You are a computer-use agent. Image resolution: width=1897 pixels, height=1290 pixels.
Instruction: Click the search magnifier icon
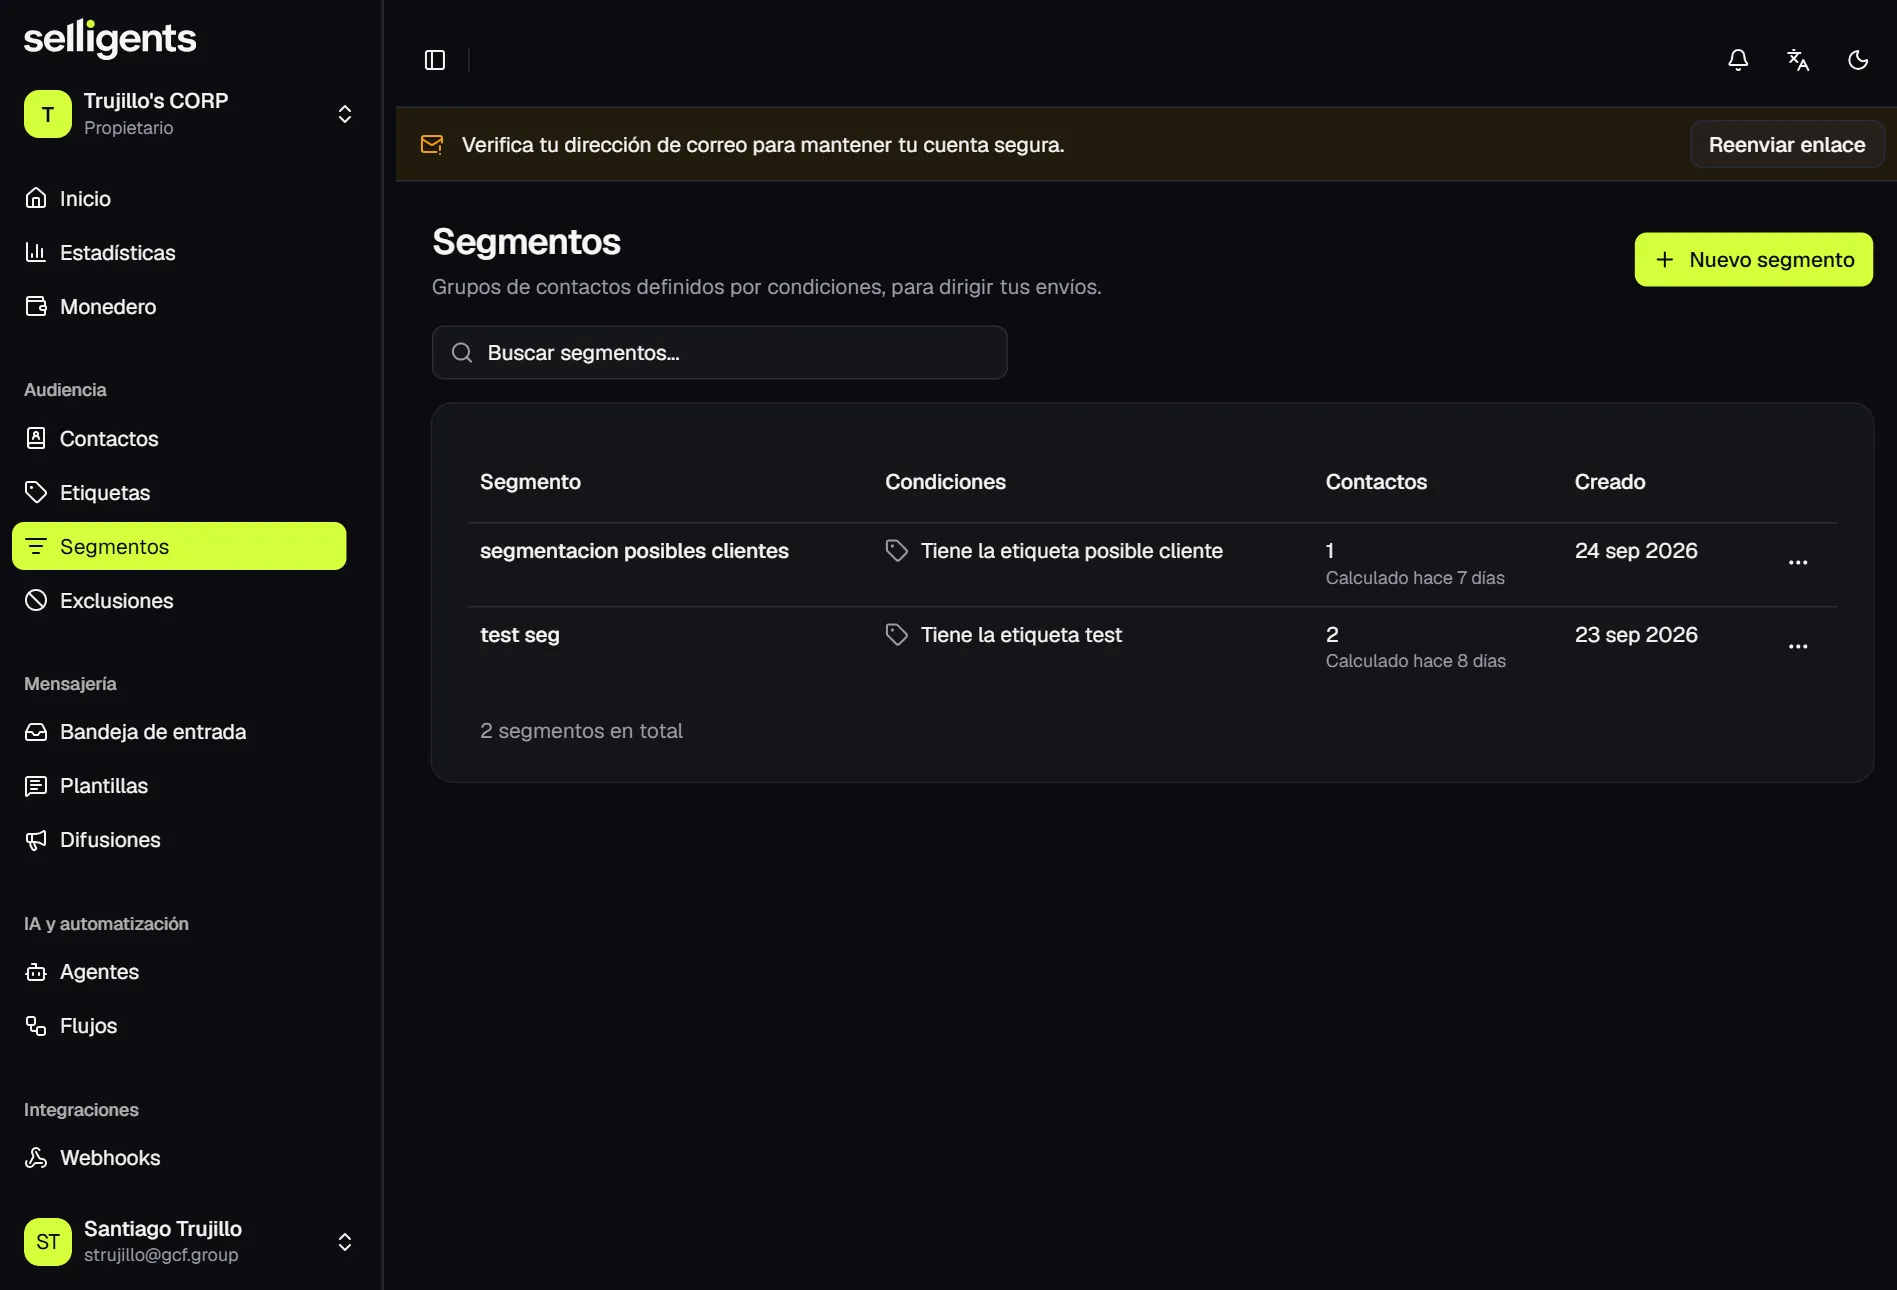[462, 352]
